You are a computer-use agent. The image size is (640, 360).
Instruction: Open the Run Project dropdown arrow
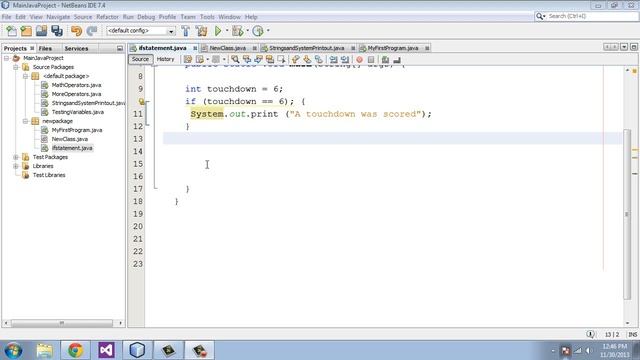pos(227,31)
